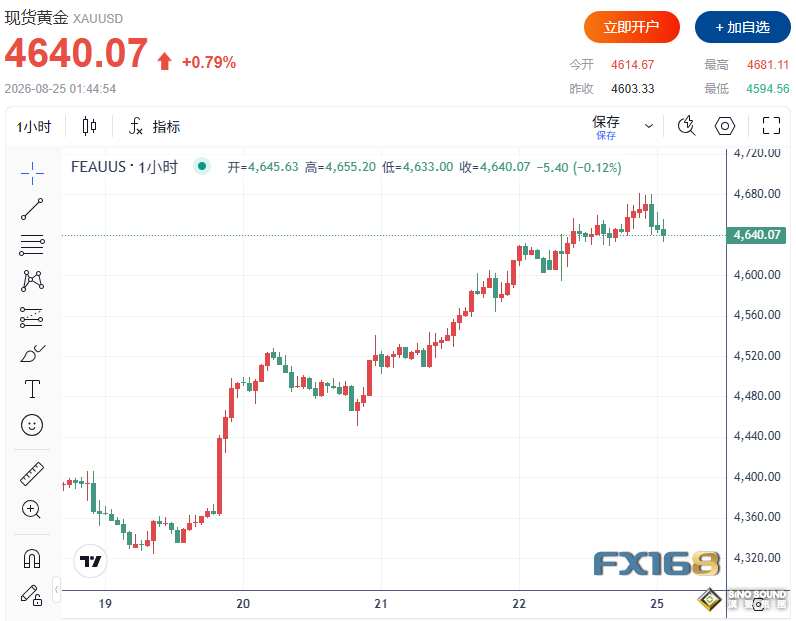Click the 收=4,640.07 close value in legend

pos(494,167)
